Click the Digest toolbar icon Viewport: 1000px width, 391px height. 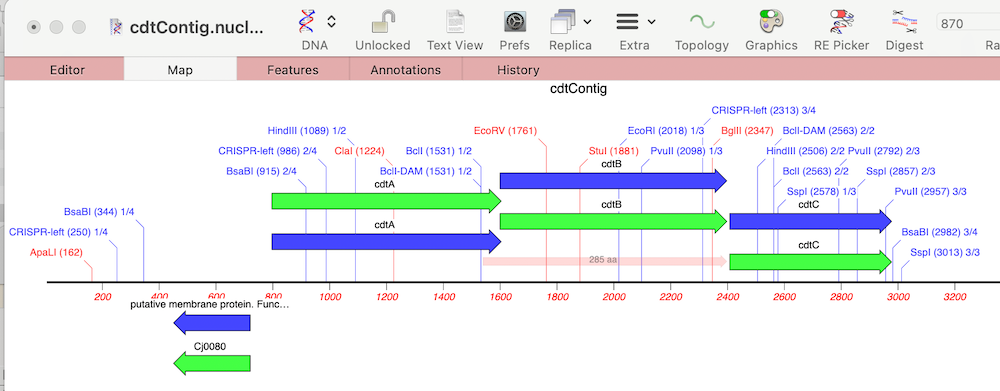pyautogui.click(x=904, y=22)
